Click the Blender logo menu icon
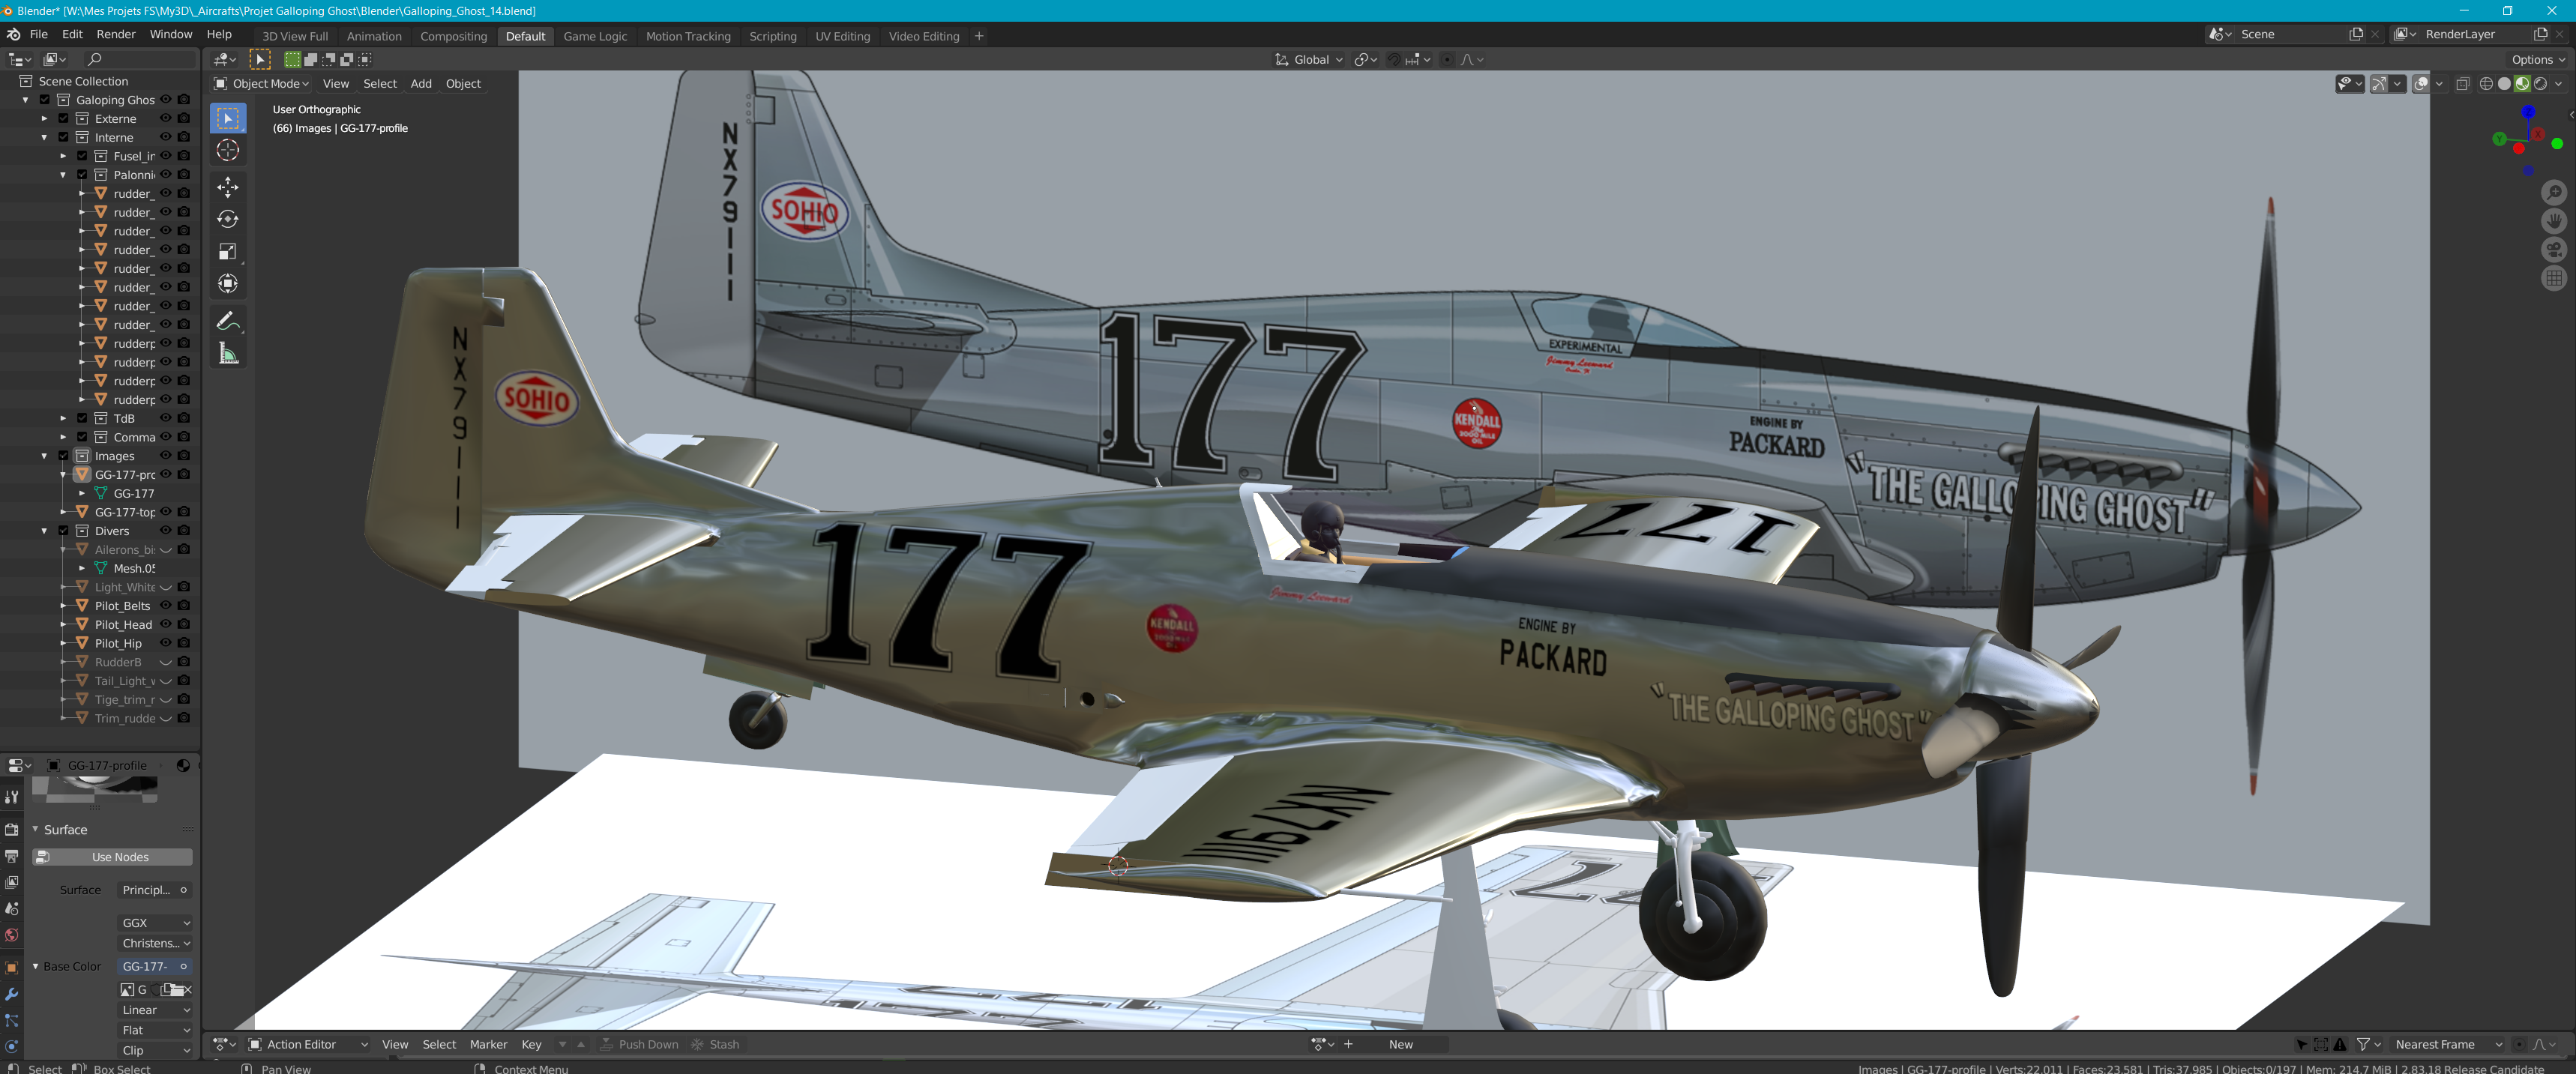Image resolution: width=2576 pixels, height=1074 pixels. pyautogui.click(x=13, y=34)
